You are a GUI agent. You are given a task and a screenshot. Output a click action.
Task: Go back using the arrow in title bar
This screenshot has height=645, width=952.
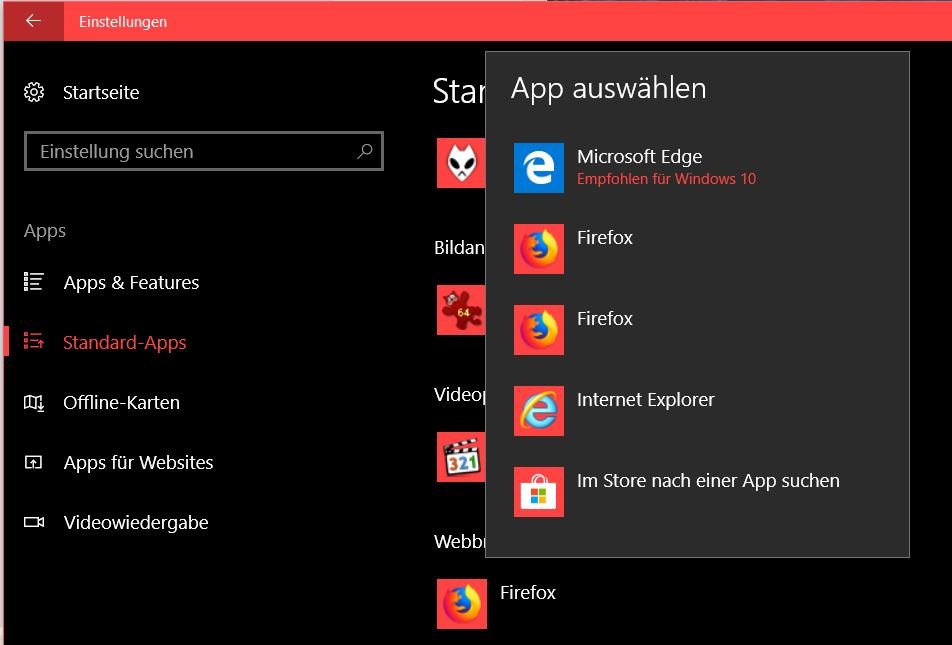pos(33,21)
